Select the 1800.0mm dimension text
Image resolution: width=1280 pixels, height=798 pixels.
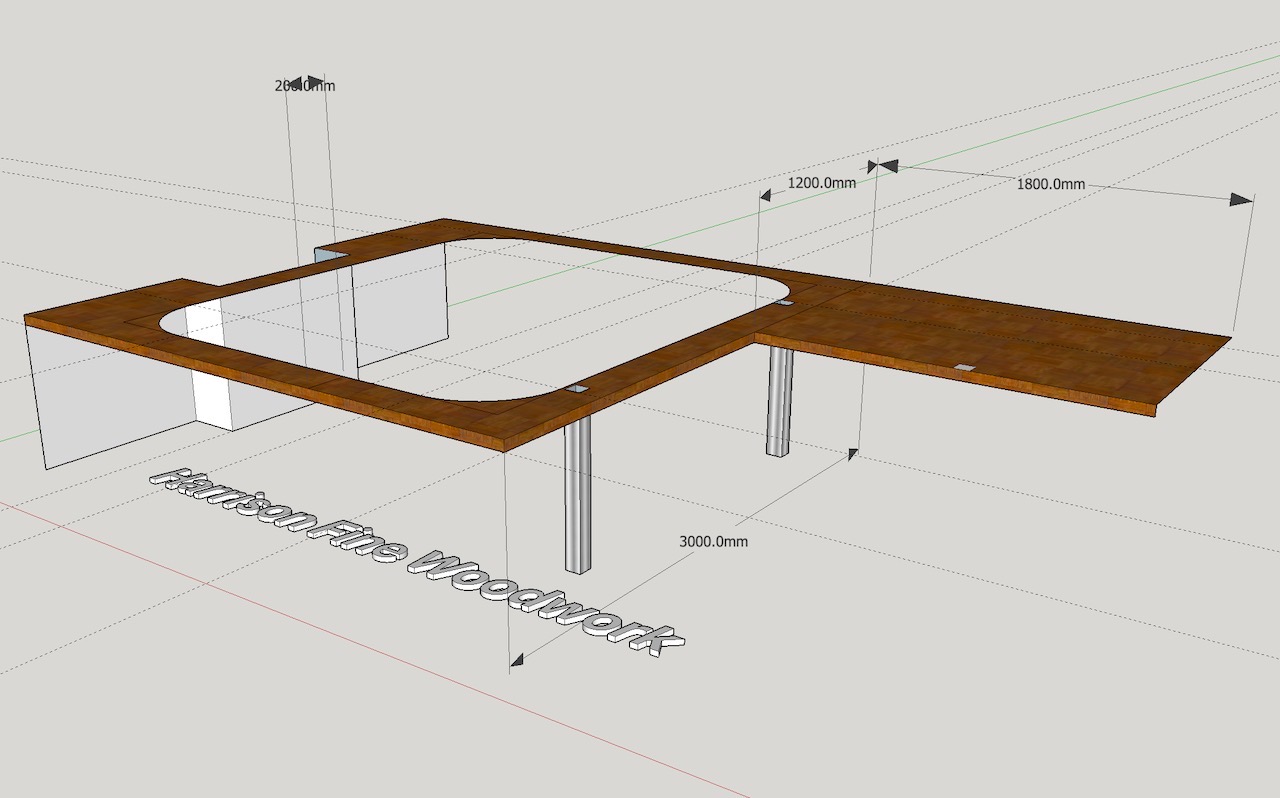(1050, 184)
